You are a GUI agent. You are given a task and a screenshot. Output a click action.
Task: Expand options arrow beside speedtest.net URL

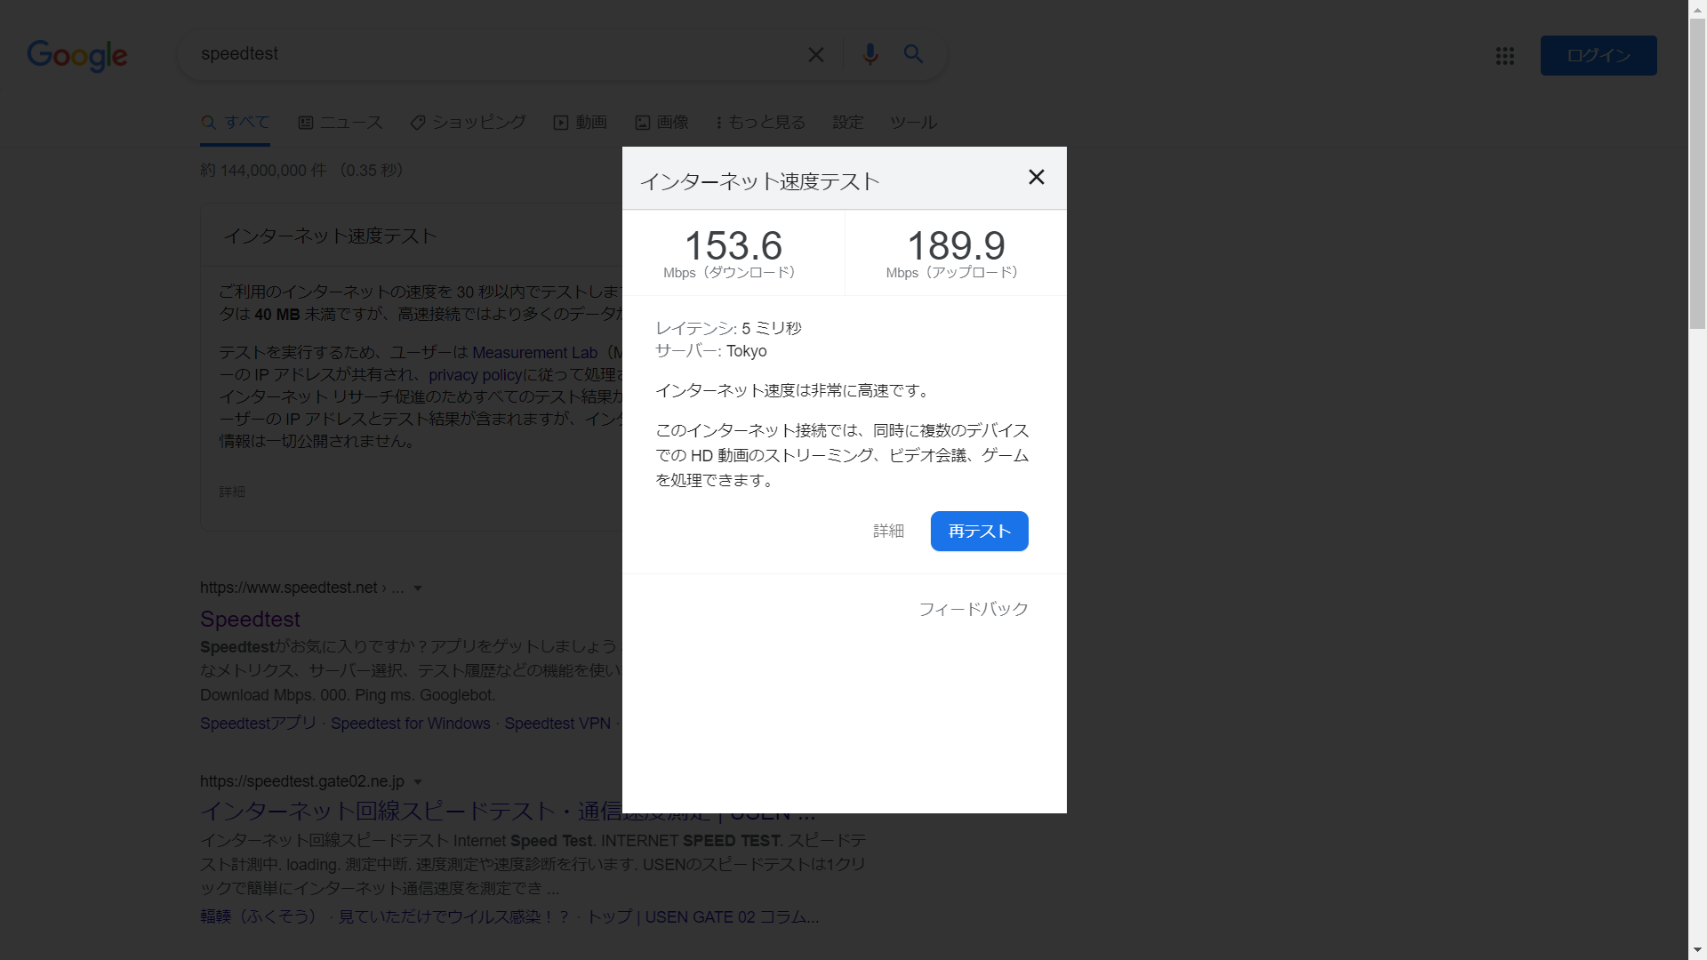point(418,588)
